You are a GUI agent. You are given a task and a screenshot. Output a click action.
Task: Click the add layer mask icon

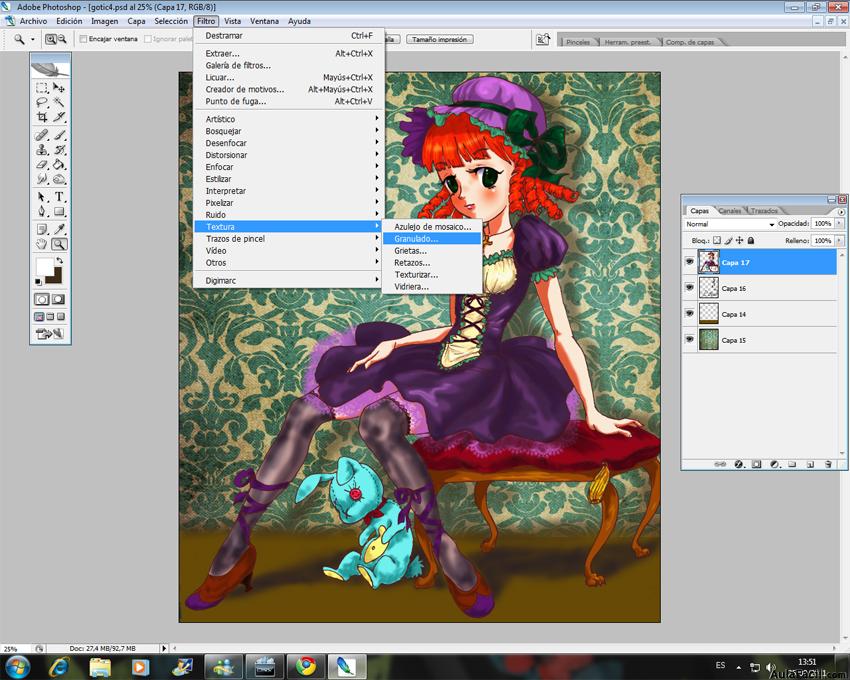point(756,464)
